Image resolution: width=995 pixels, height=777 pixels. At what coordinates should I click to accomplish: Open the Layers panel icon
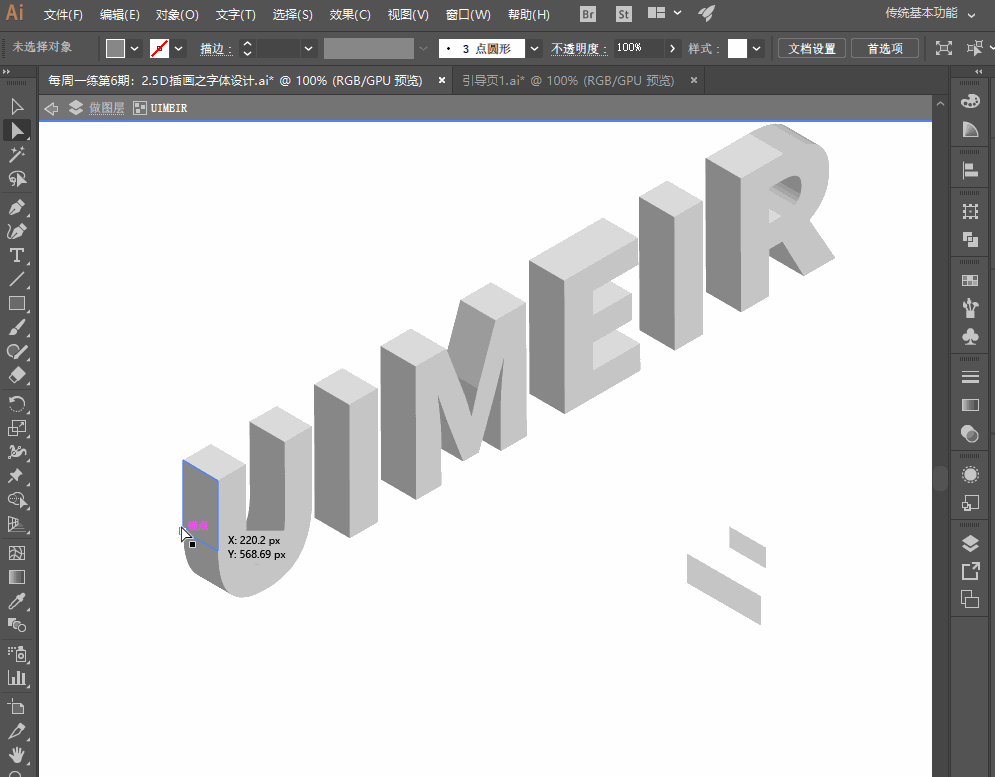(970, 543)
